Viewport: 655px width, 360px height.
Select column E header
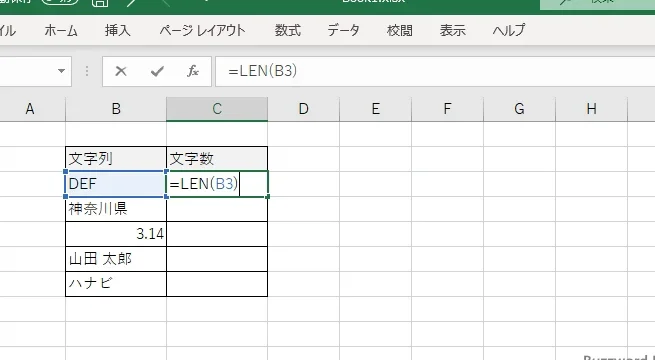pos(376,109)
